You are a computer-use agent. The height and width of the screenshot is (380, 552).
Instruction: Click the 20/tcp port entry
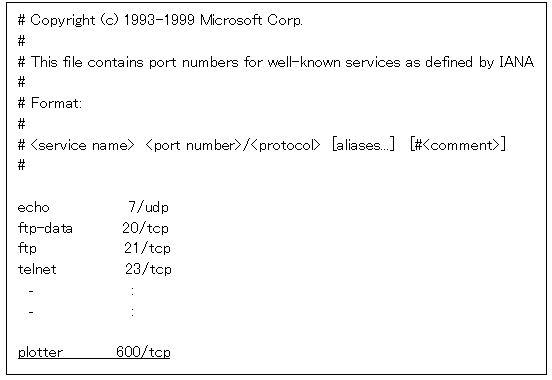tap(145, 228)
